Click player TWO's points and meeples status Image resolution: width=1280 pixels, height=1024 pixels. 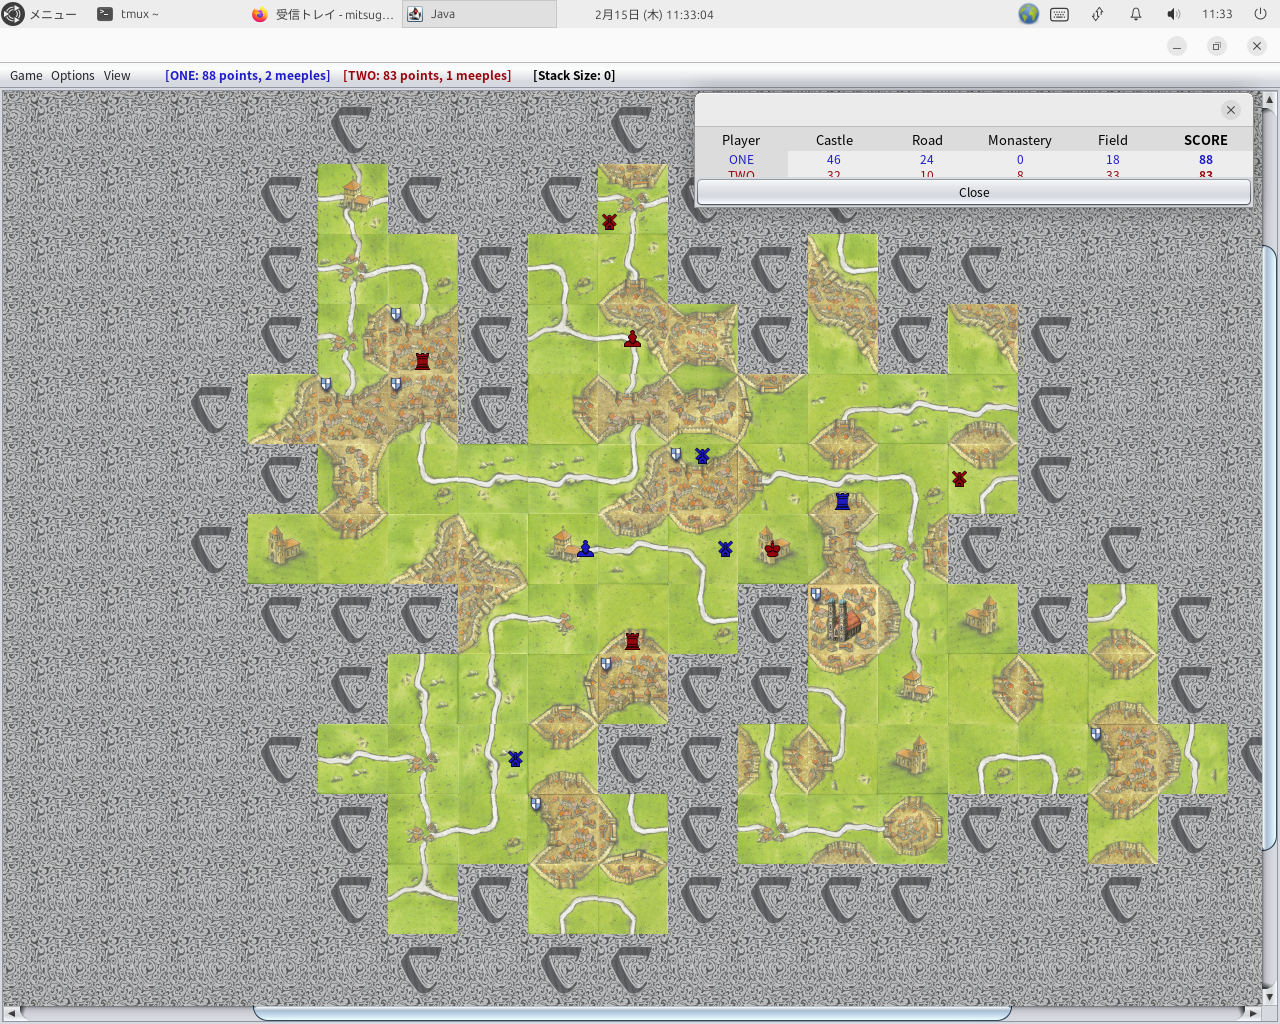click(427, 75)
